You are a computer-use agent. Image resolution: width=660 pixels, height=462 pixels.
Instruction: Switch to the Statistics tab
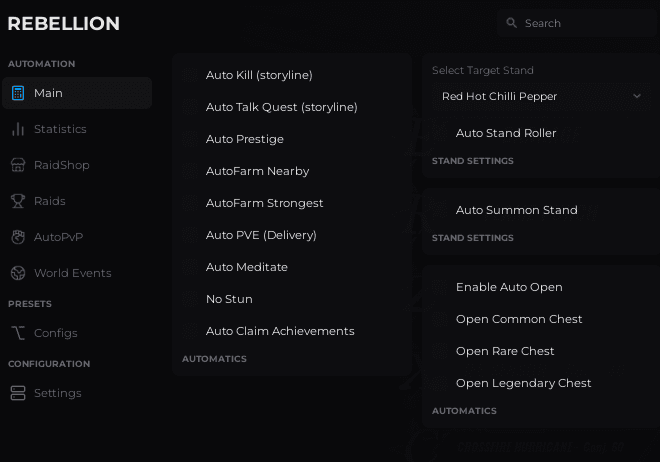coord(60,129)
